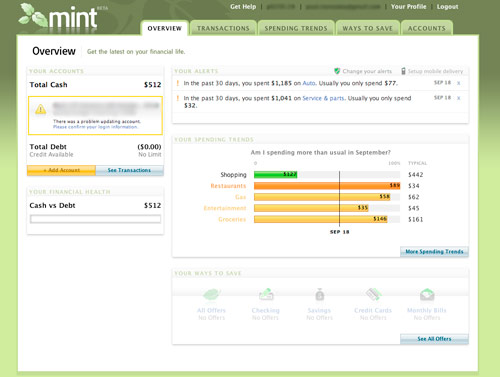Dismiss the Service & parts alert
500x377 pixels.
(459, 98)
